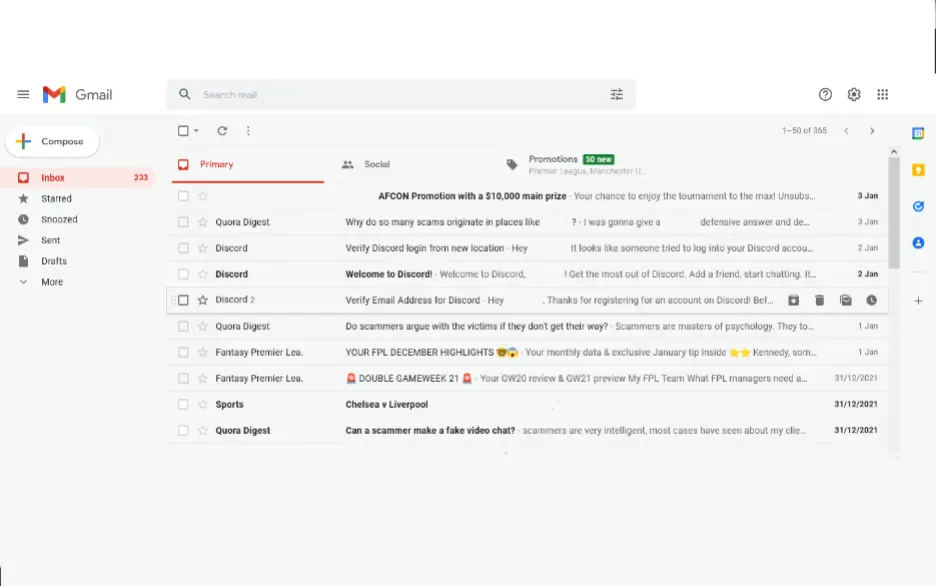
Task: Refresh the inbox list
Action: [x=222, y=131]
